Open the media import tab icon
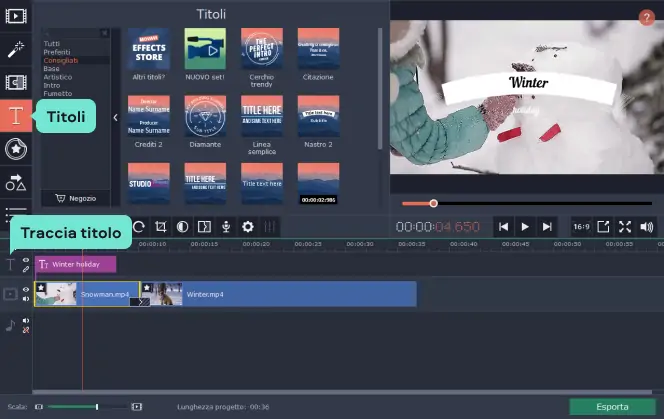 point(16,16)
